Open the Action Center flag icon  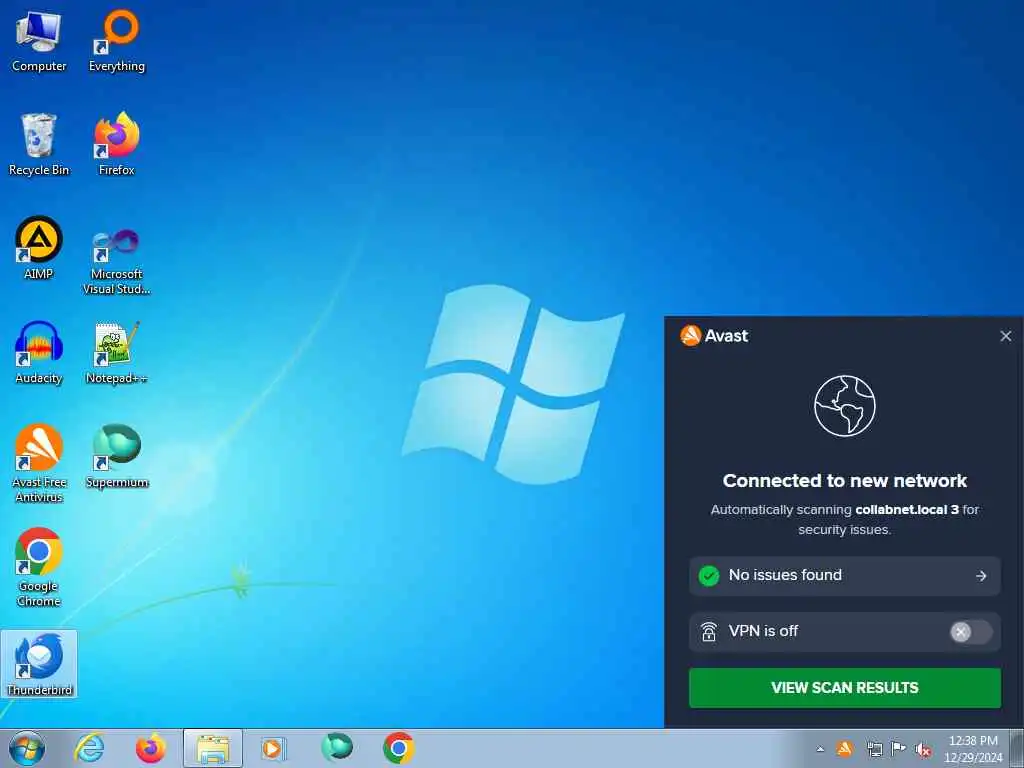point(899,749)
